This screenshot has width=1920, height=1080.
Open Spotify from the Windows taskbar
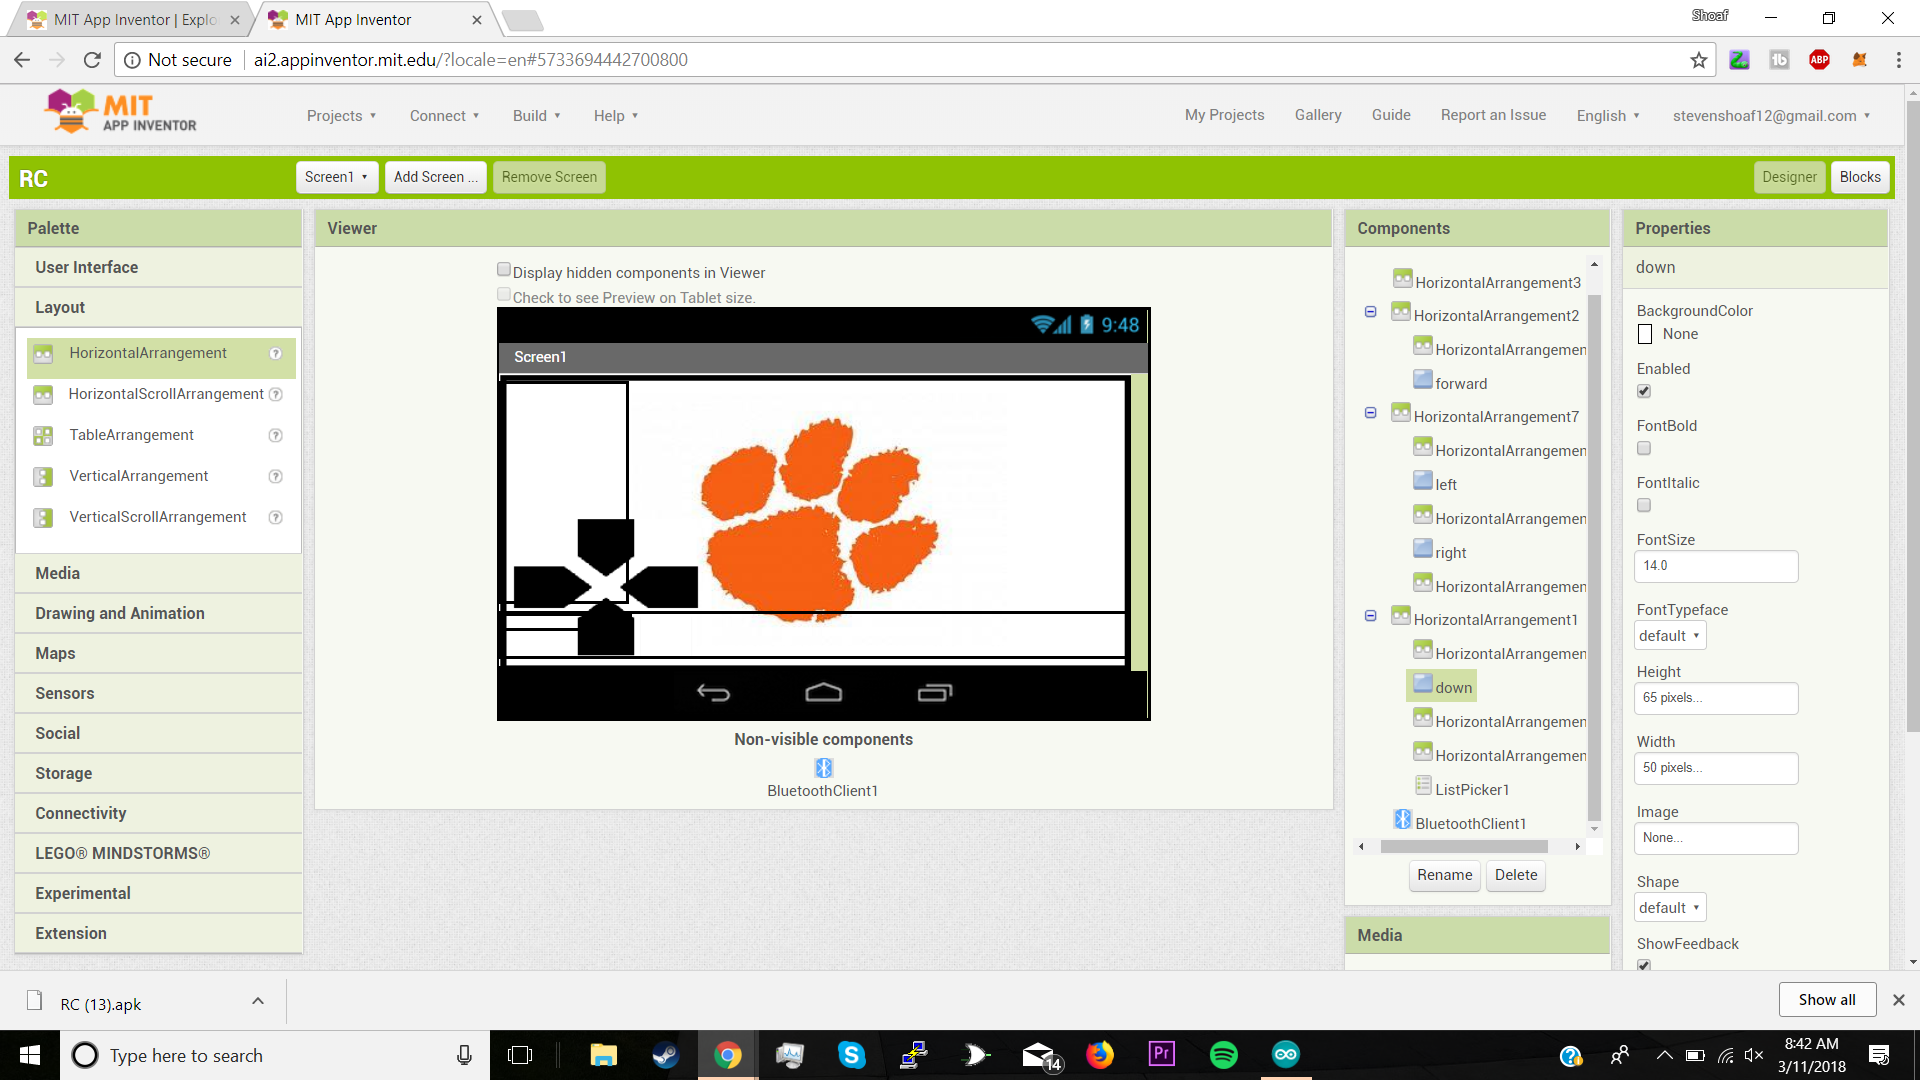tap(1223, 1055)
